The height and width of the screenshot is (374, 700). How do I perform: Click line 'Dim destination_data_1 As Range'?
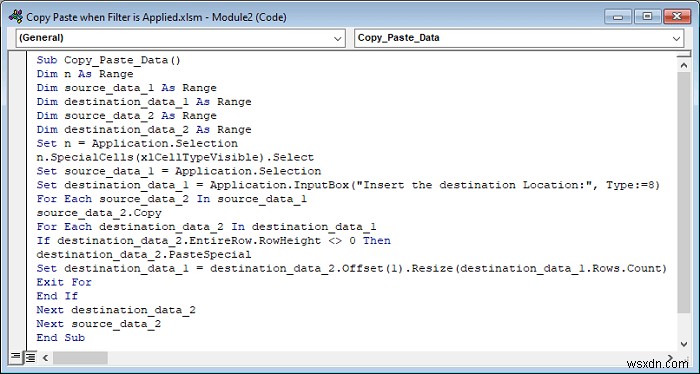pos(144,102)
